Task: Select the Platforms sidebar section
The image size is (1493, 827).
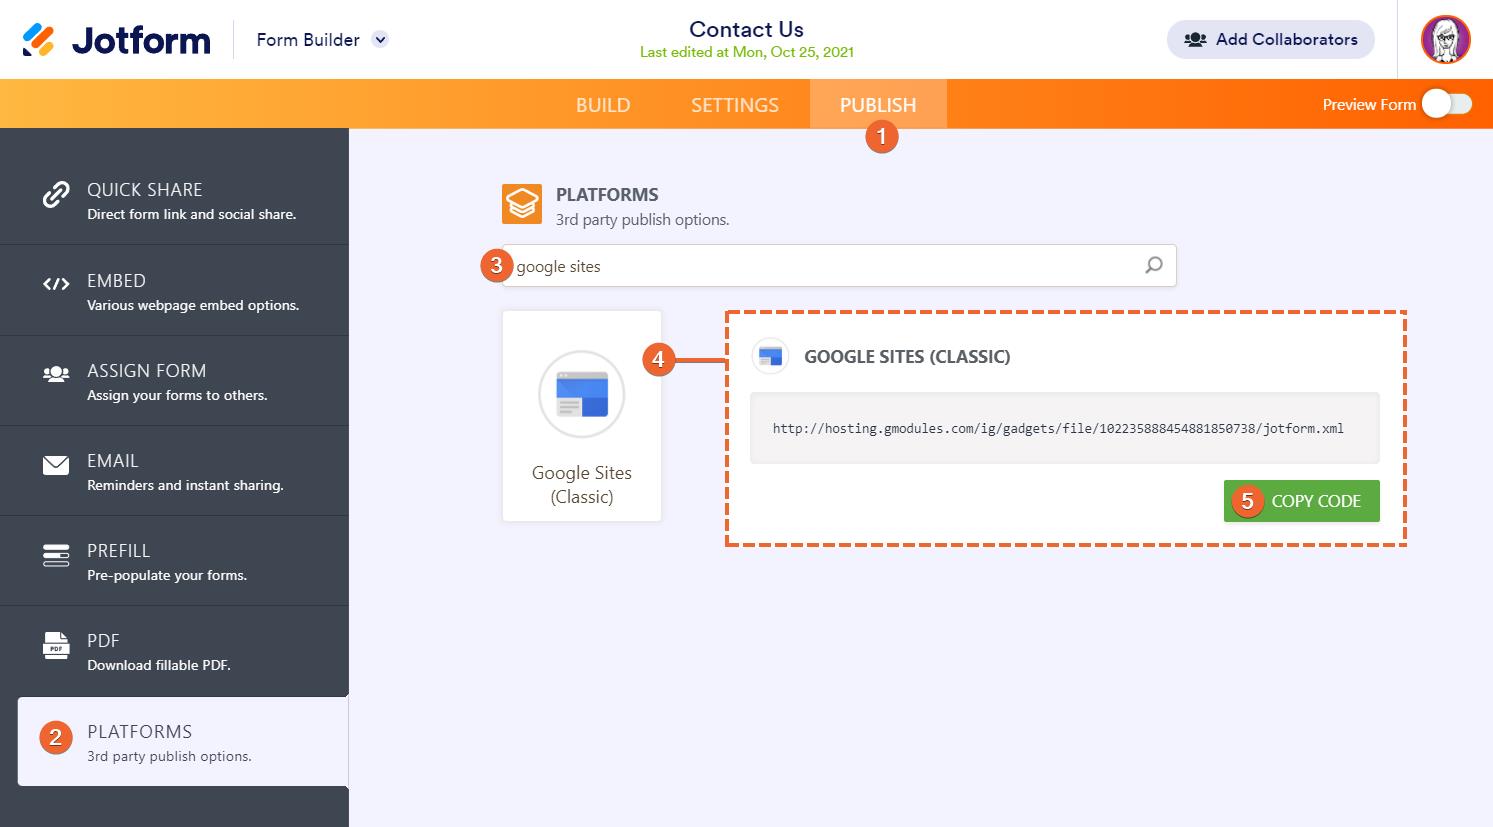Action: tap(183, 741)
